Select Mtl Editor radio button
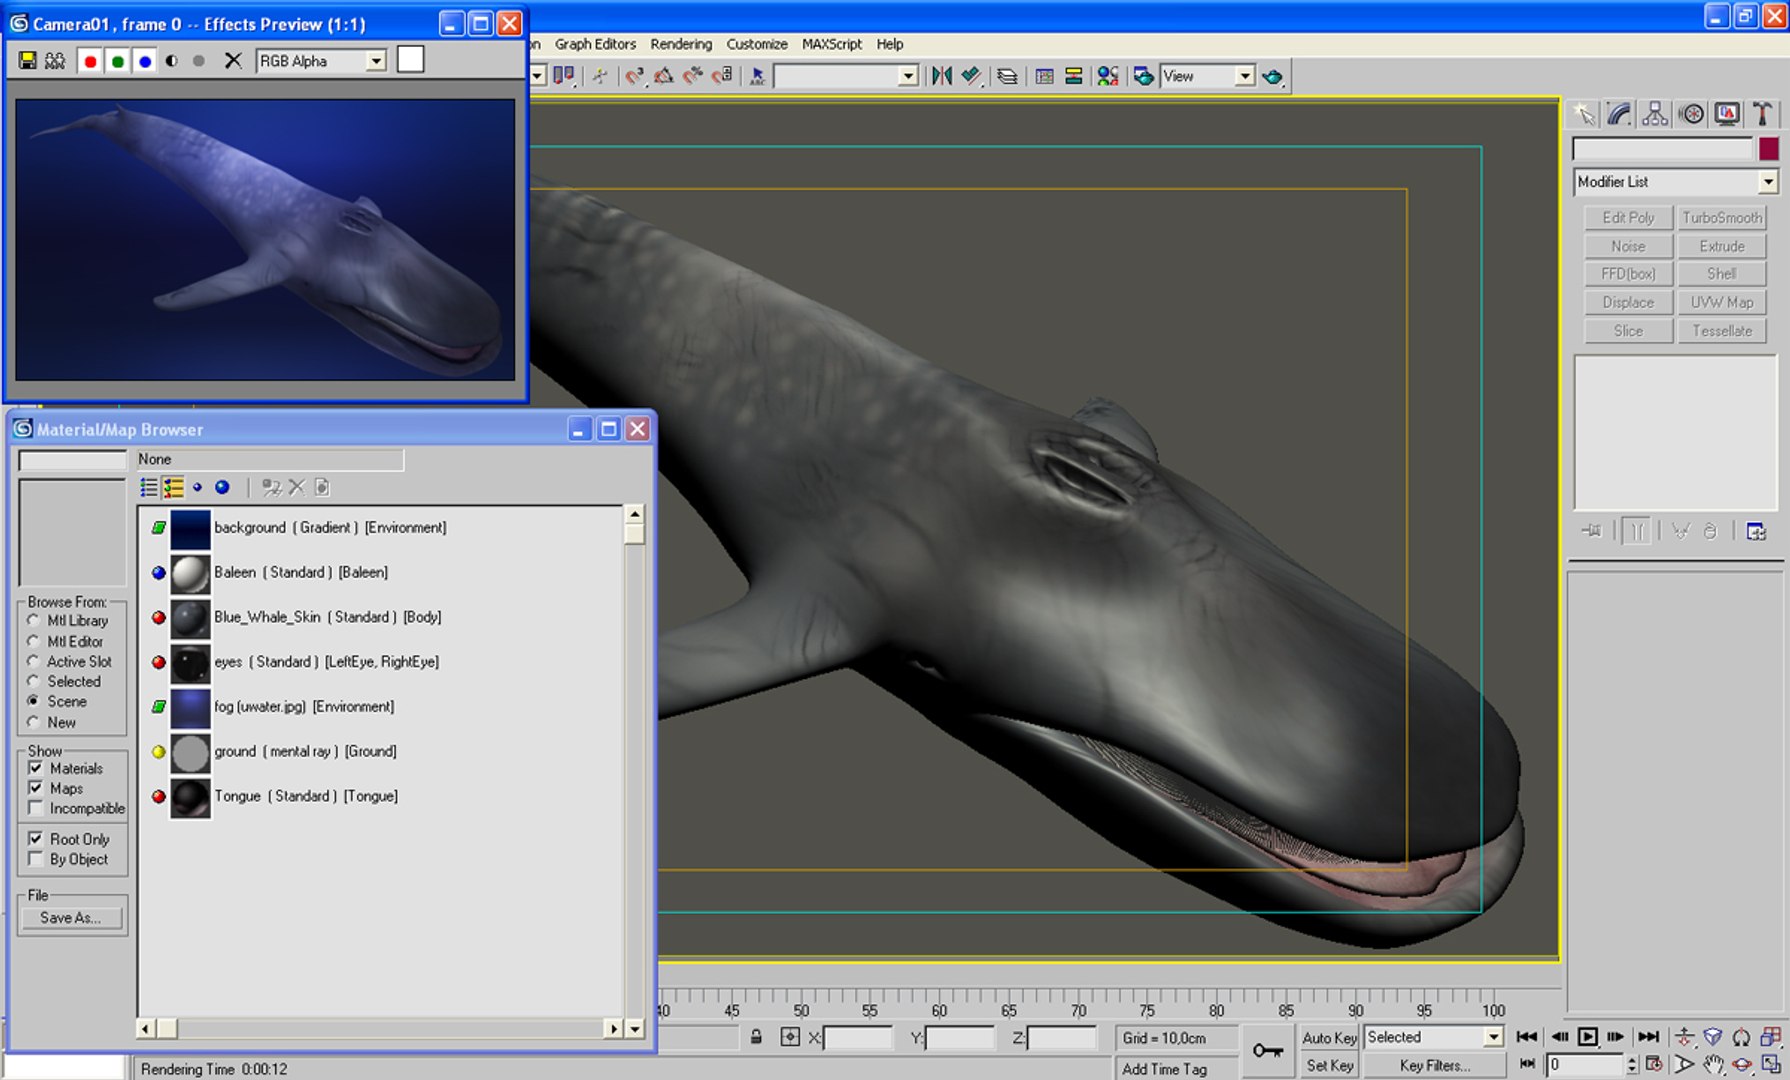This screenshot has width=1790, height=1080. 34,641
